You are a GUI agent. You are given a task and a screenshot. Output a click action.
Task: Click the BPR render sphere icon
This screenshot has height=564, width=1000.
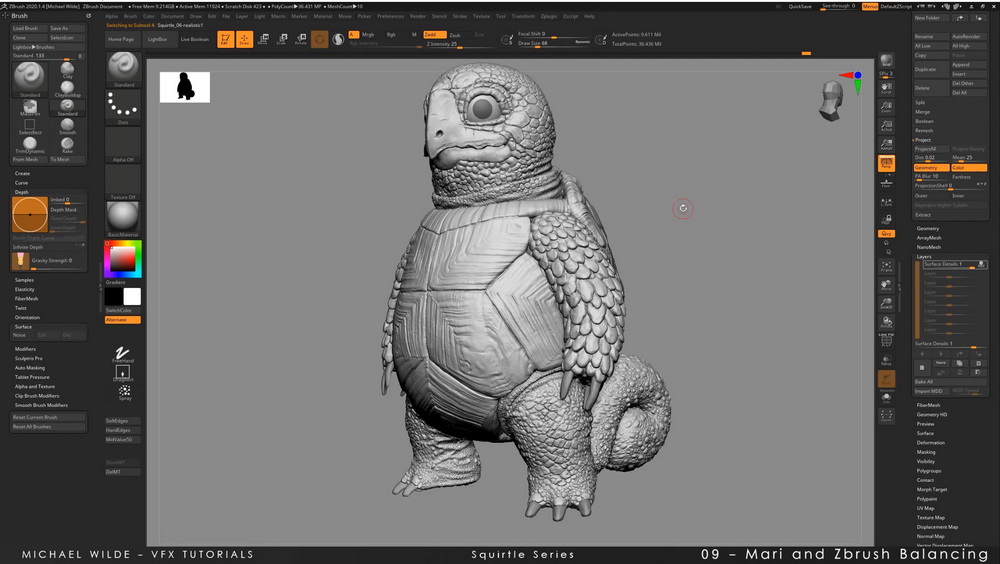click(x=886, y=61)
